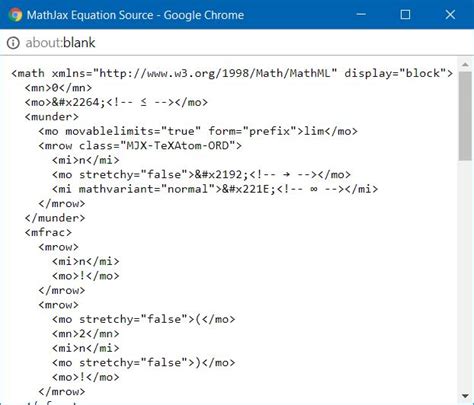Click the vertical scrollbar thumb
Viewport: 474px width, 405px height.
(x=465, y=116)
